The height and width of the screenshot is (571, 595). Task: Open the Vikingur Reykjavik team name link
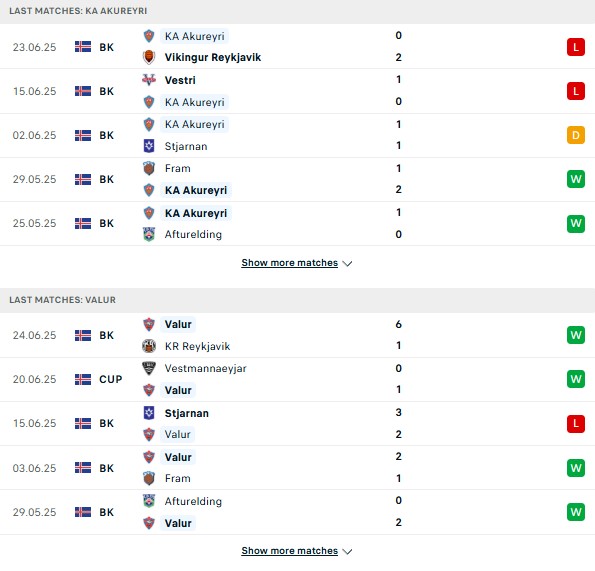[x=212, y=57]
